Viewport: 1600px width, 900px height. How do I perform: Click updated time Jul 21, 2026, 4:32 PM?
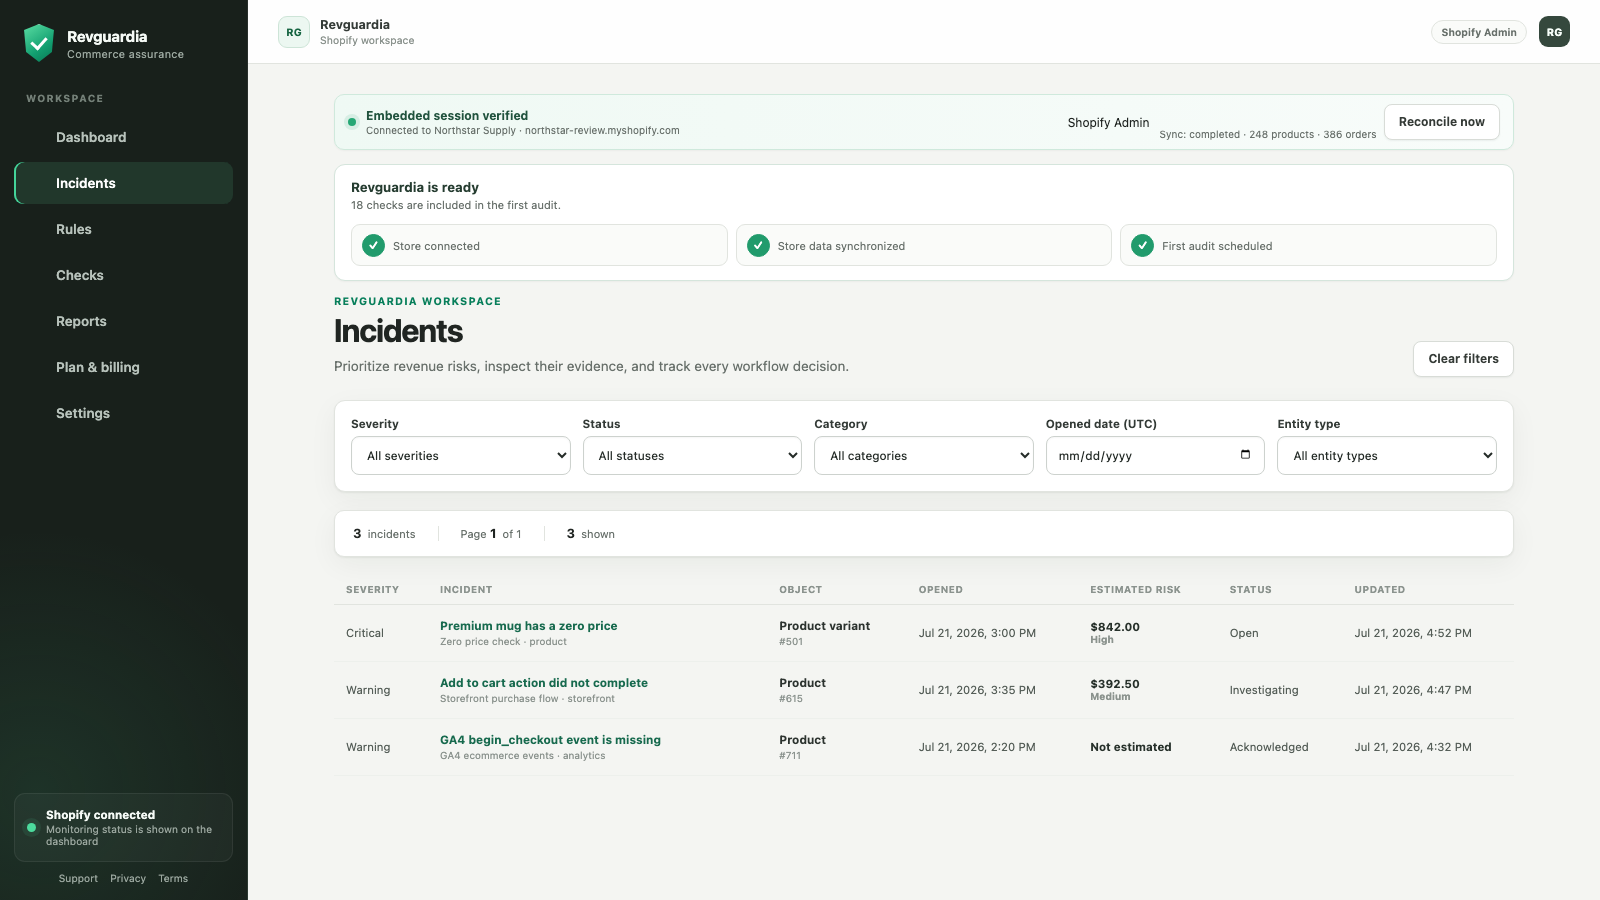[x=1413, y=747]
